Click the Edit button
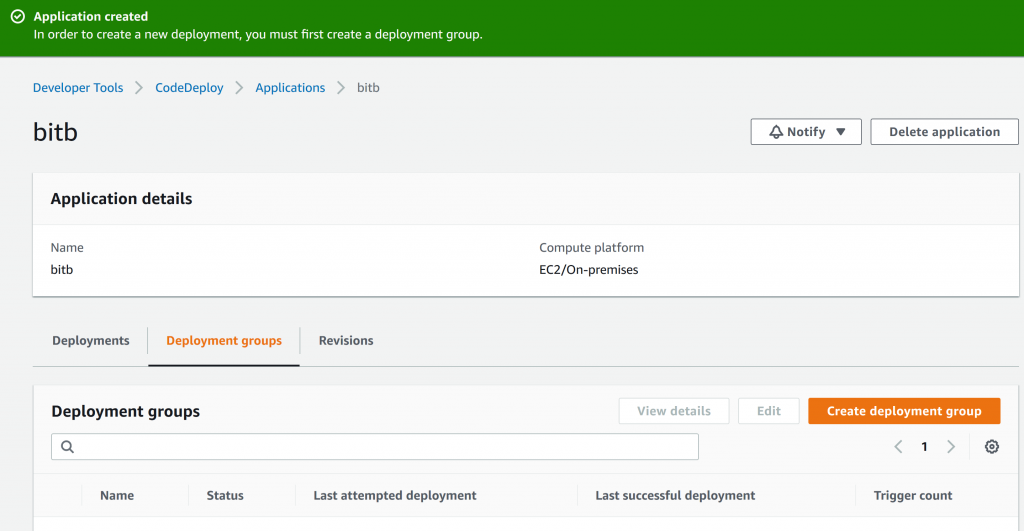 (769, 411)
